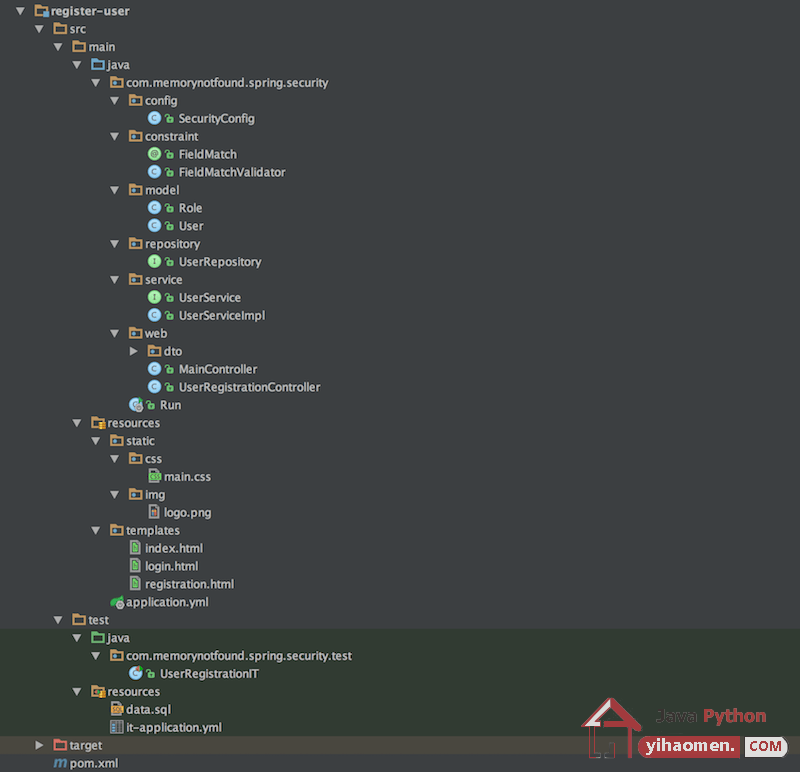Collapse the test folder arrow
Image resolution: width=800 pixels, height=772 pixels.
click(x=58, y=620)
